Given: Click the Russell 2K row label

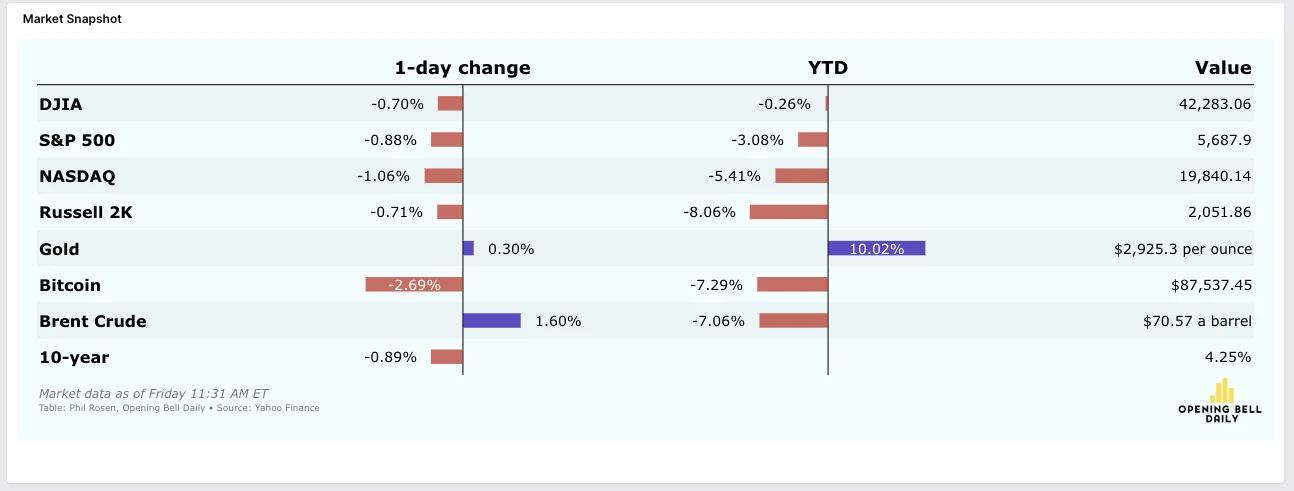Looking at the screenshot, I should (x=86, y=212).
